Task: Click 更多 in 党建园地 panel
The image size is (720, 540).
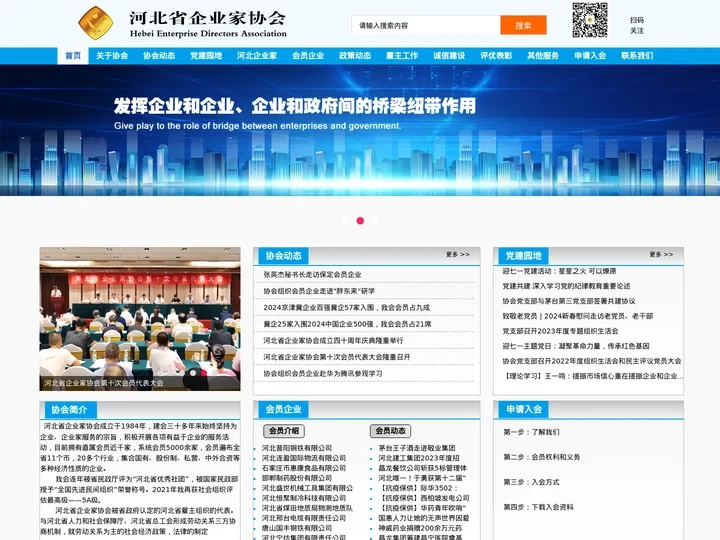Action: click(x=661, y=254)
